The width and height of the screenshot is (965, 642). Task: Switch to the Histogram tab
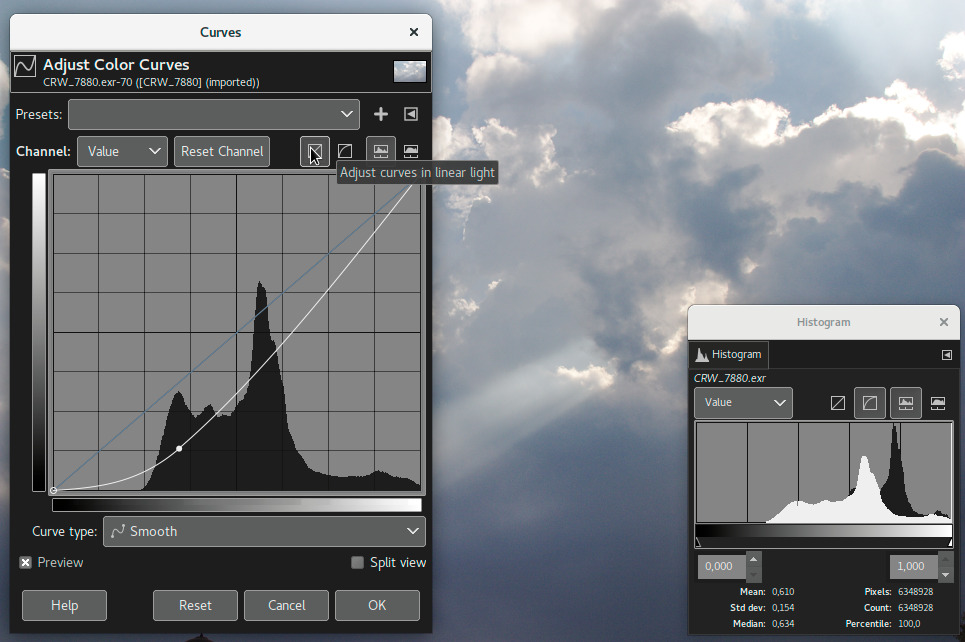click(729, 355)
